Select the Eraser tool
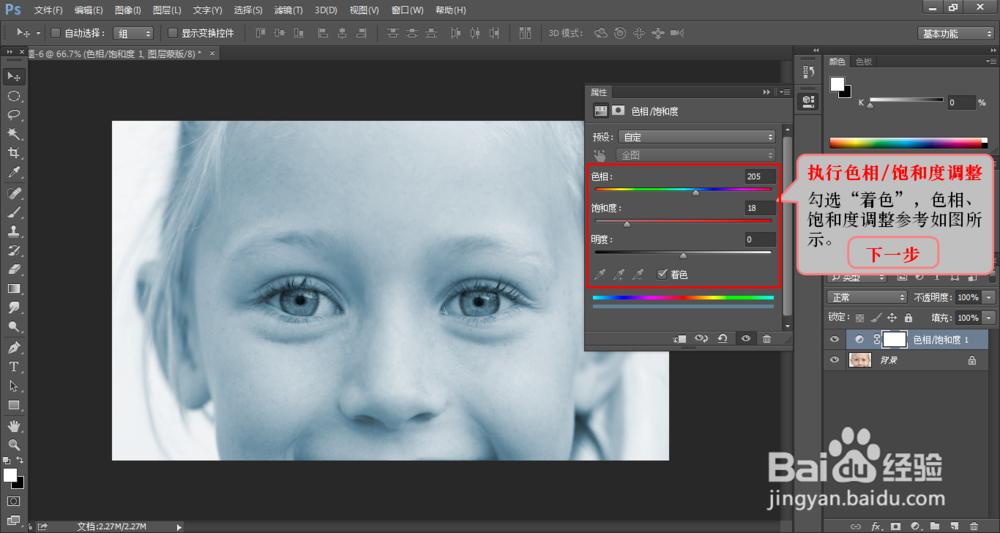Screen dimensions: 1000x533 click(13, 270)
